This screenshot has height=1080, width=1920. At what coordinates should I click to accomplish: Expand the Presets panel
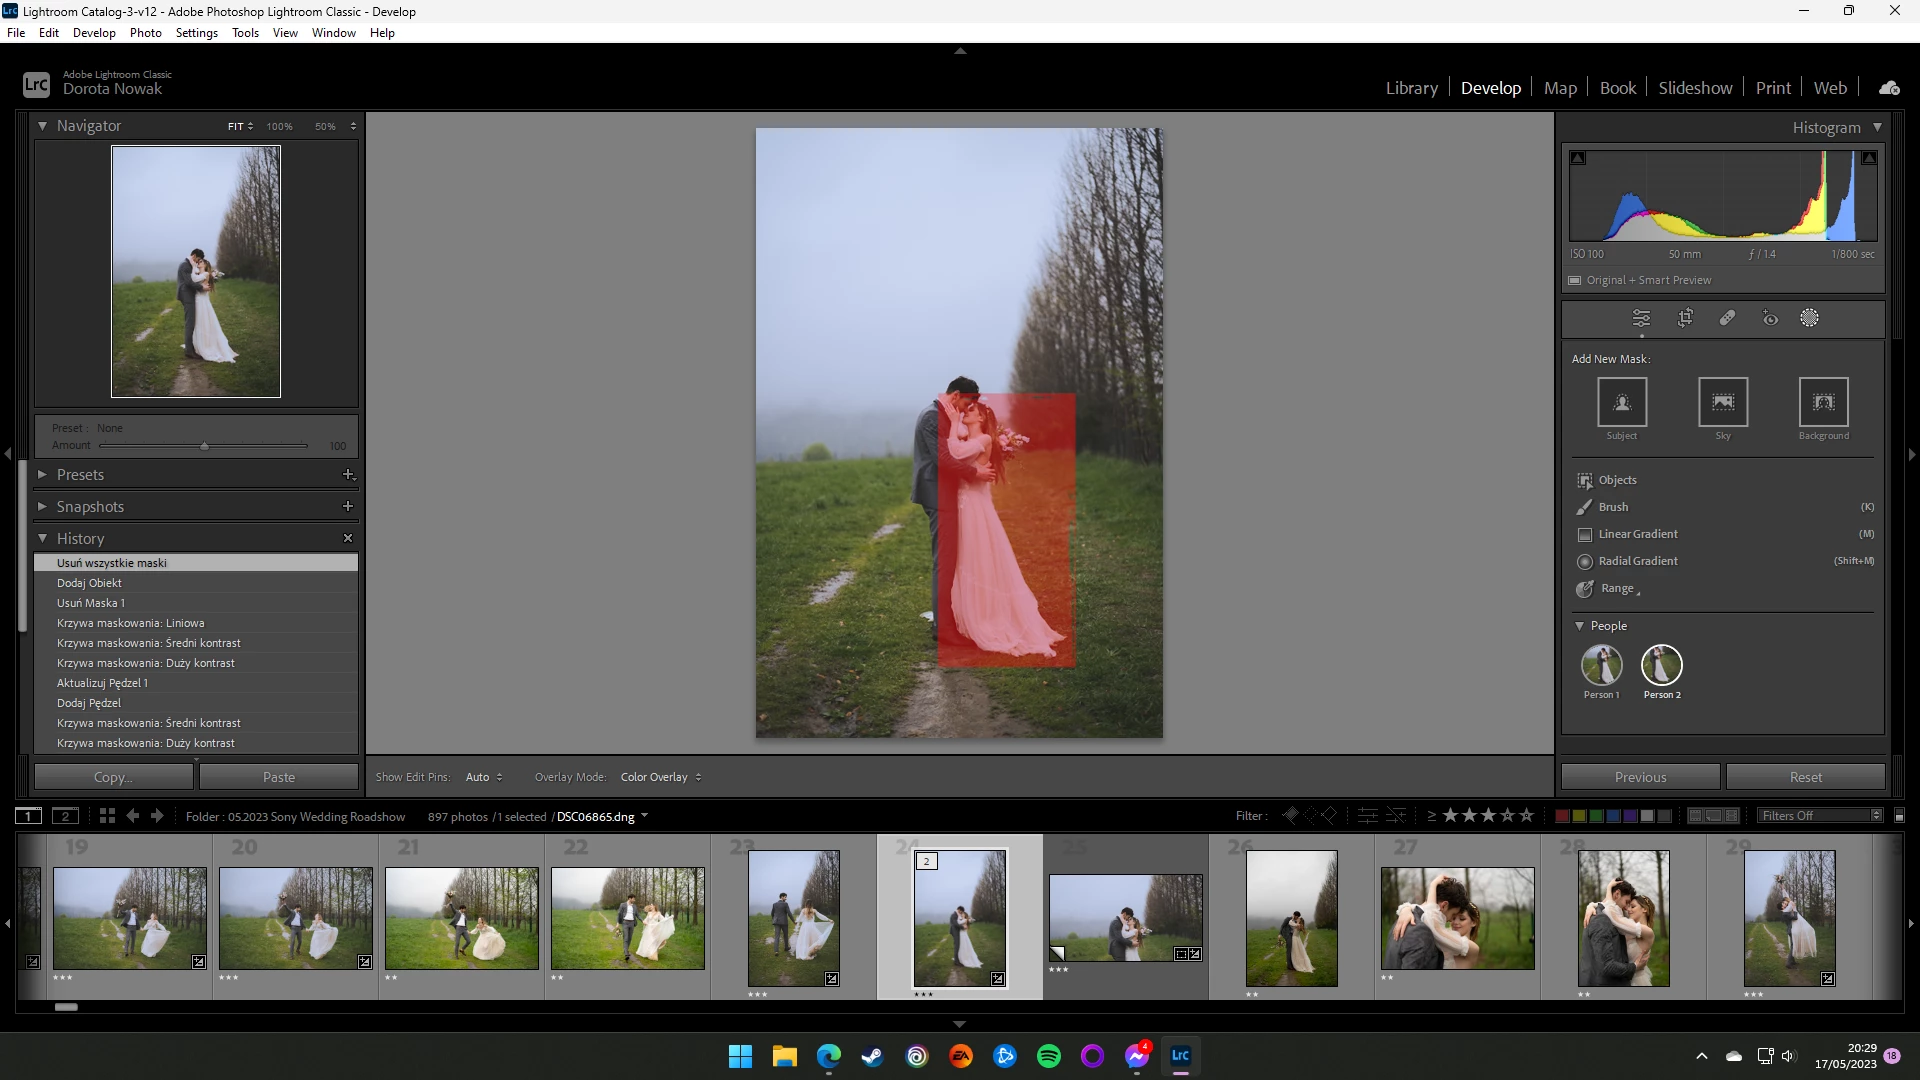pyautogui.click(x=43, y=474)
